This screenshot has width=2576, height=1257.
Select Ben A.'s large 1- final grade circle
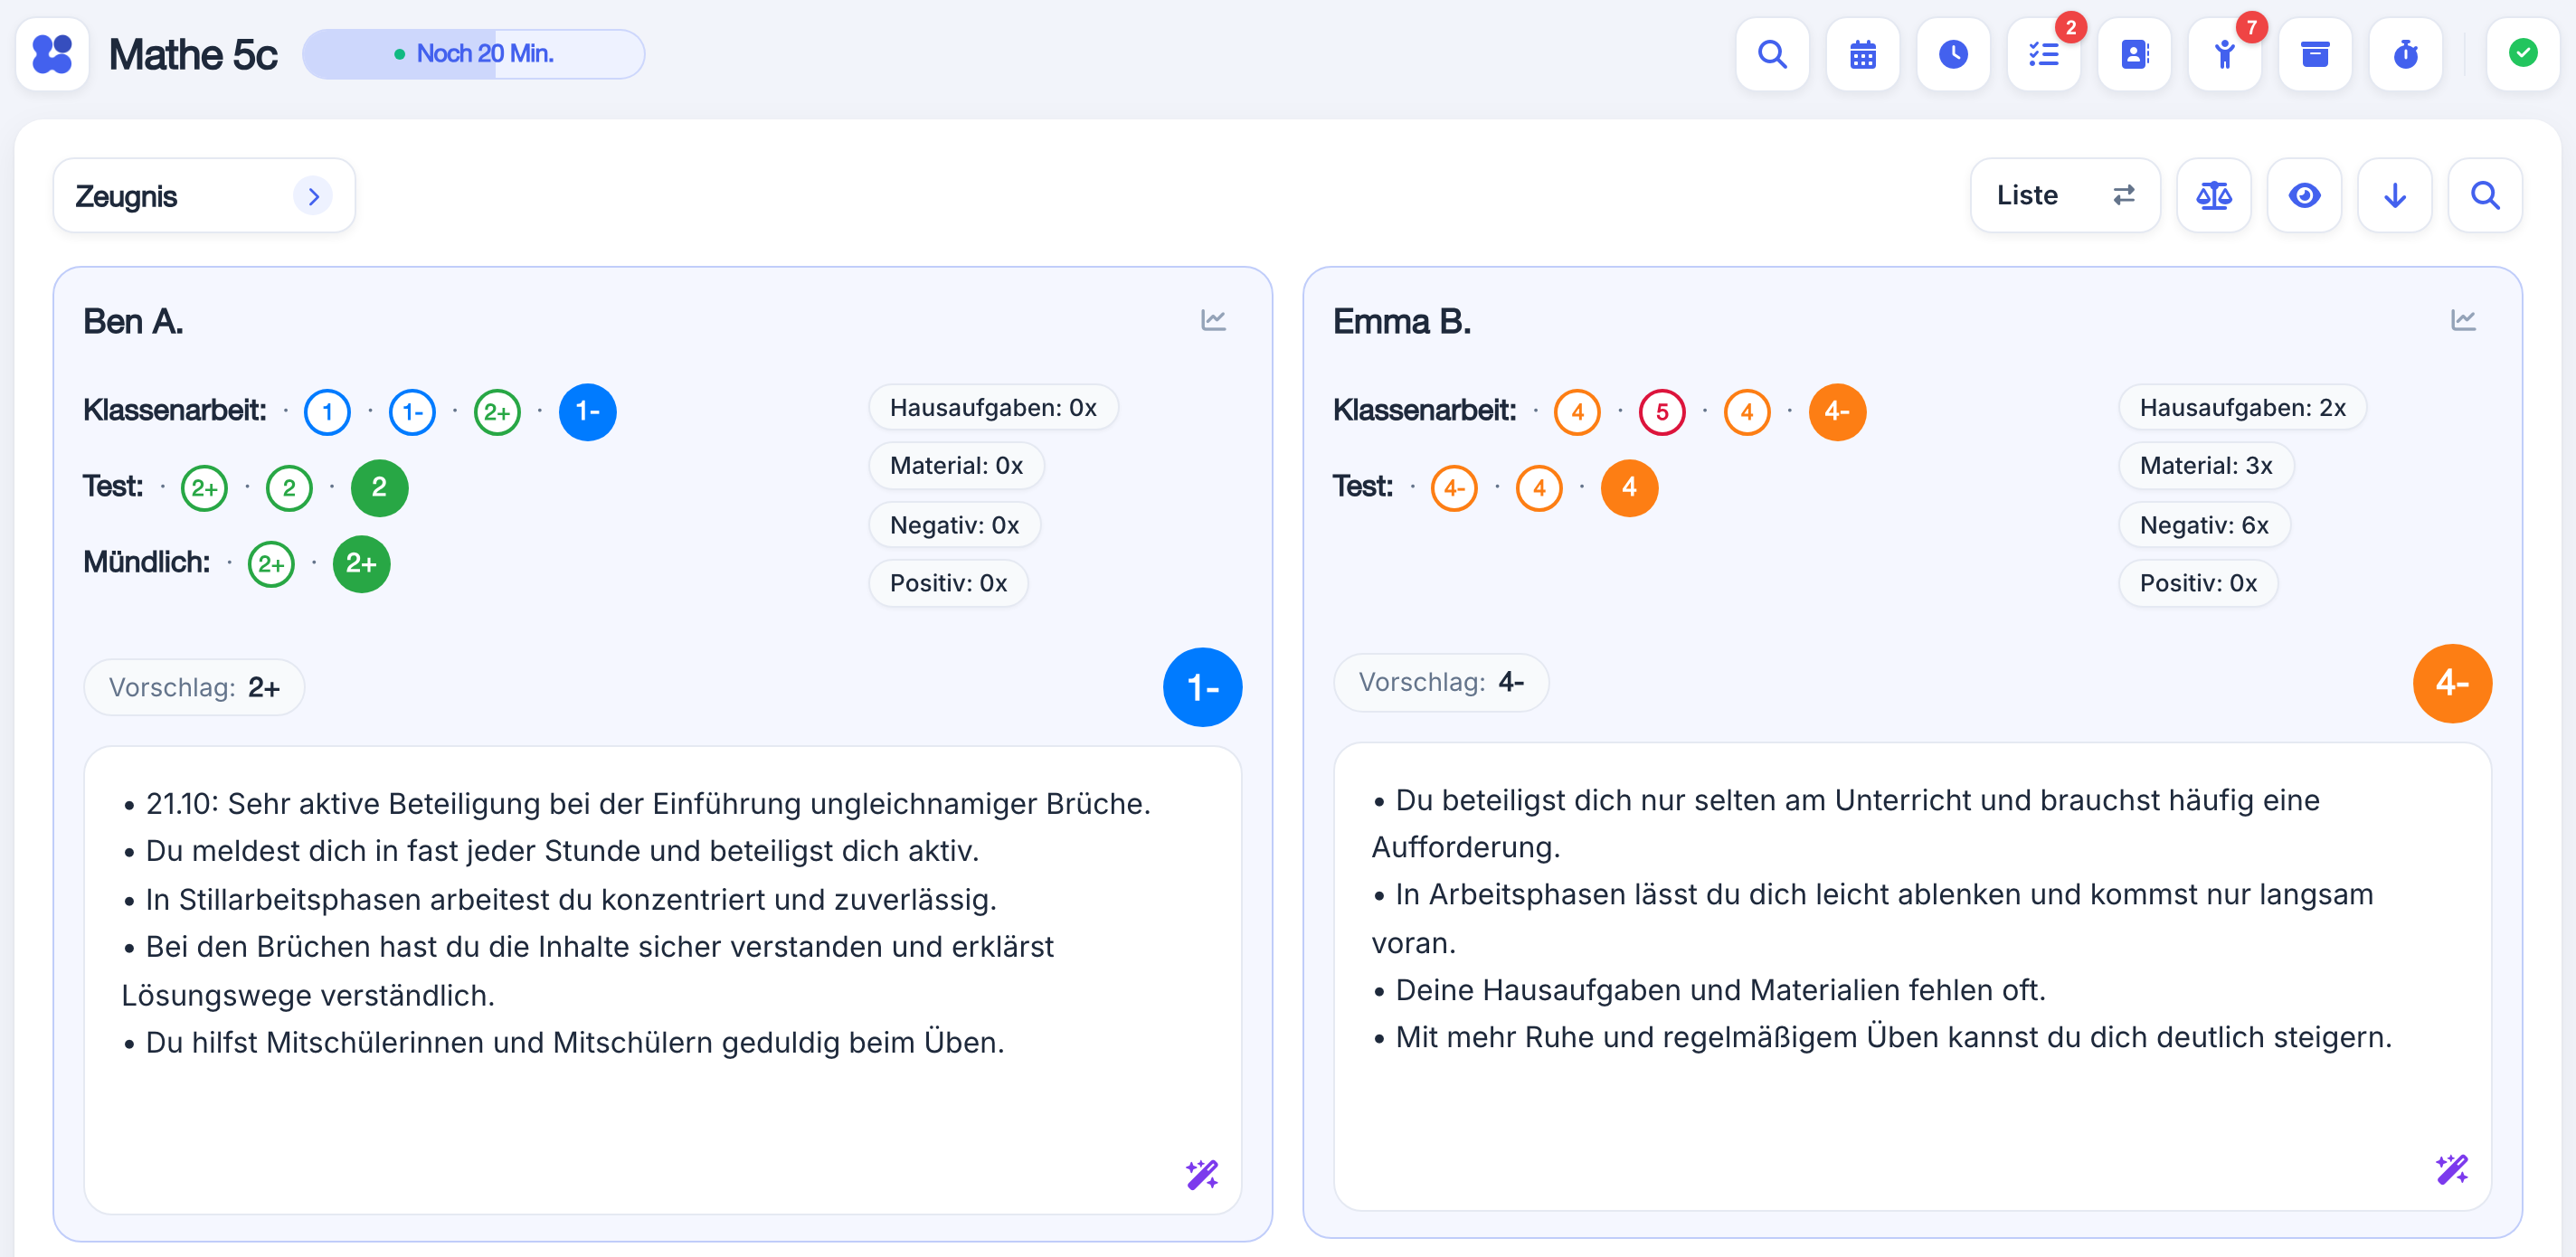[x=1202, y=687]
